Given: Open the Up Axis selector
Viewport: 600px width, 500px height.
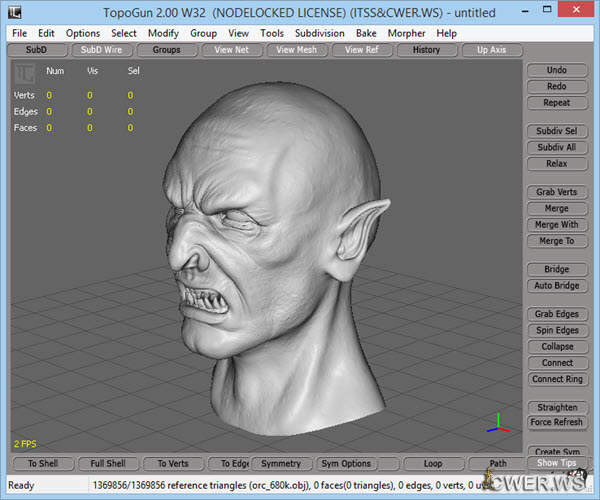Looking at the screenshot, I should [x=491, y=50].
